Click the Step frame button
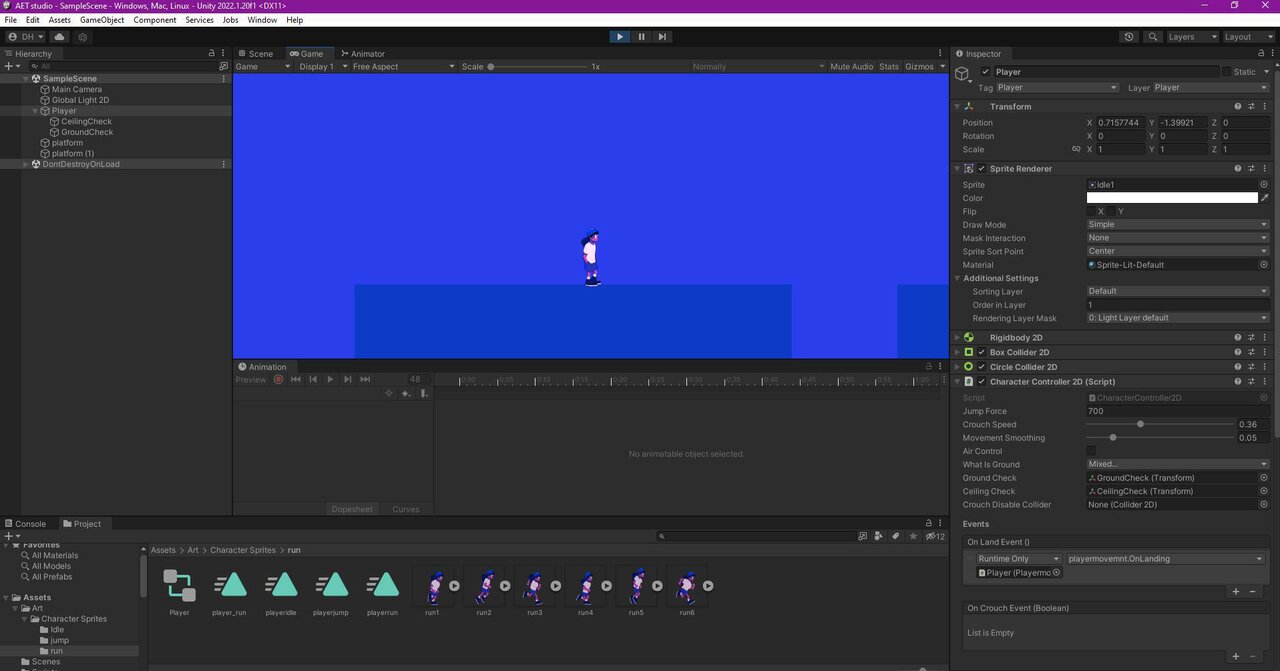This screenshot has width=1280, height=671. click(662, 37)
